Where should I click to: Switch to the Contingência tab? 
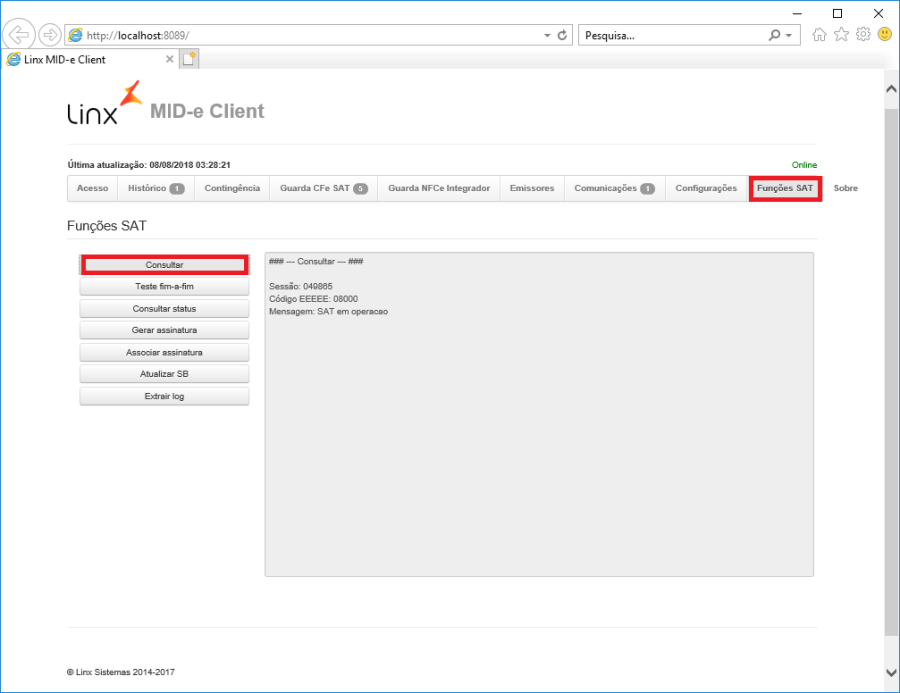232,188
